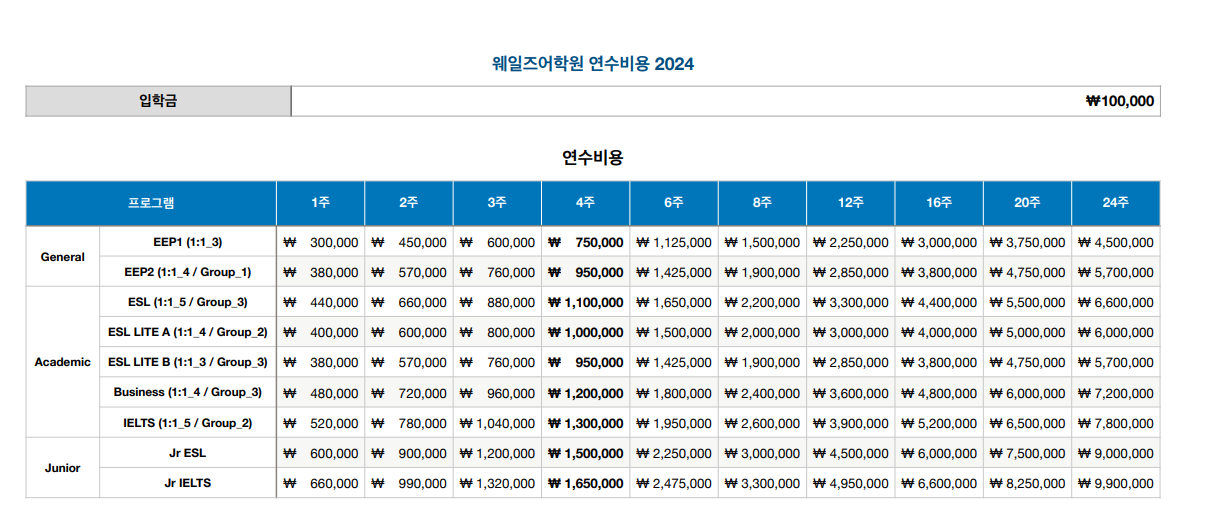Click the 연수비용 section heading
Screen dimensions: 1211x517
(593, 157)
